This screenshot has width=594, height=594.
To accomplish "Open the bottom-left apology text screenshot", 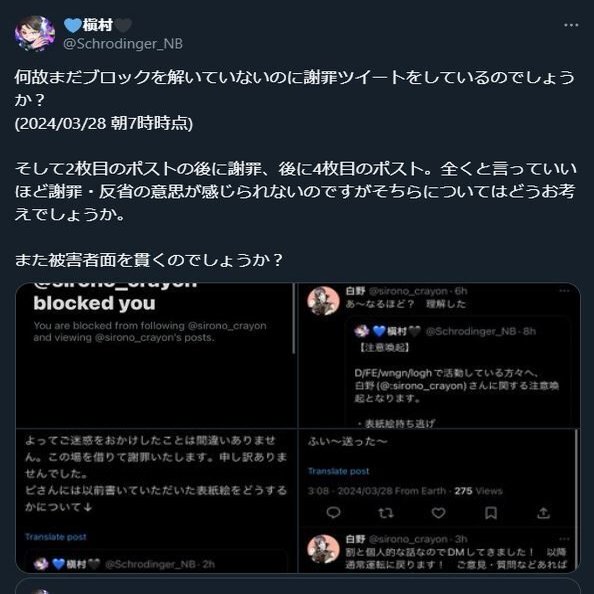I will click(x=156, y=501).
